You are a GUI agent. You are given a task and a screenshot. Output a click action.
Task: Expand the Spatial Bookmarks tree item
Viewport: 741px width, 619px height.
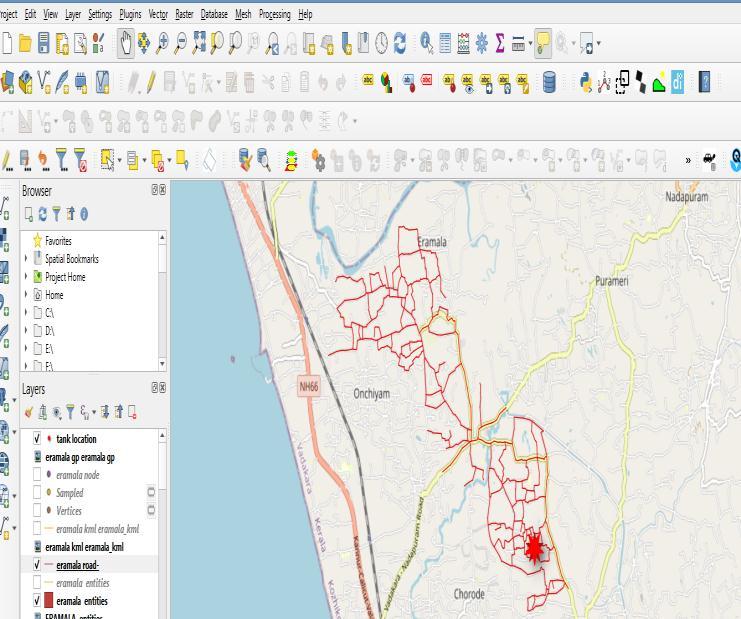26,259
